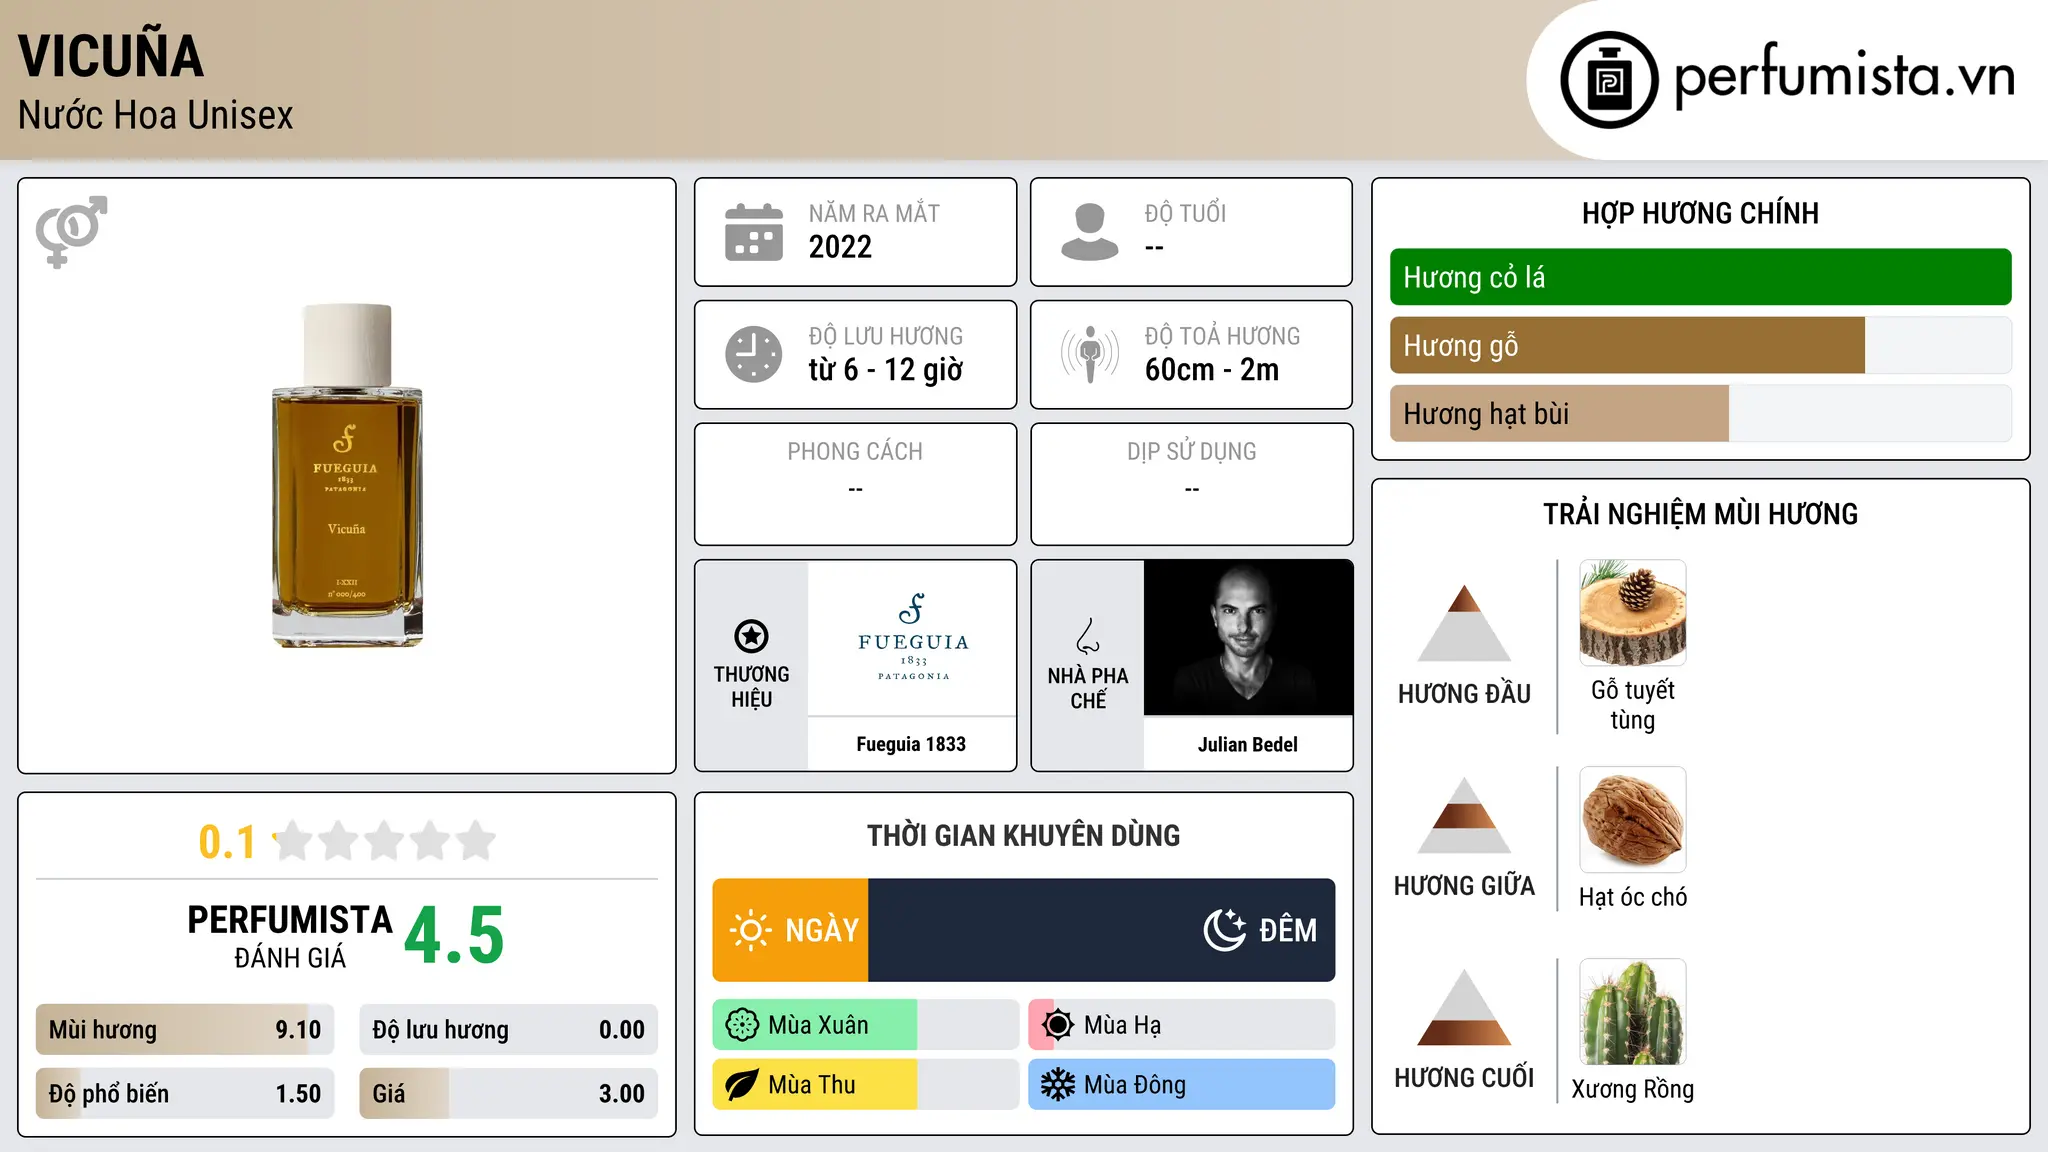
Task: Click the ĐÊM nighttime segment
Action: tap(1102, 930)
